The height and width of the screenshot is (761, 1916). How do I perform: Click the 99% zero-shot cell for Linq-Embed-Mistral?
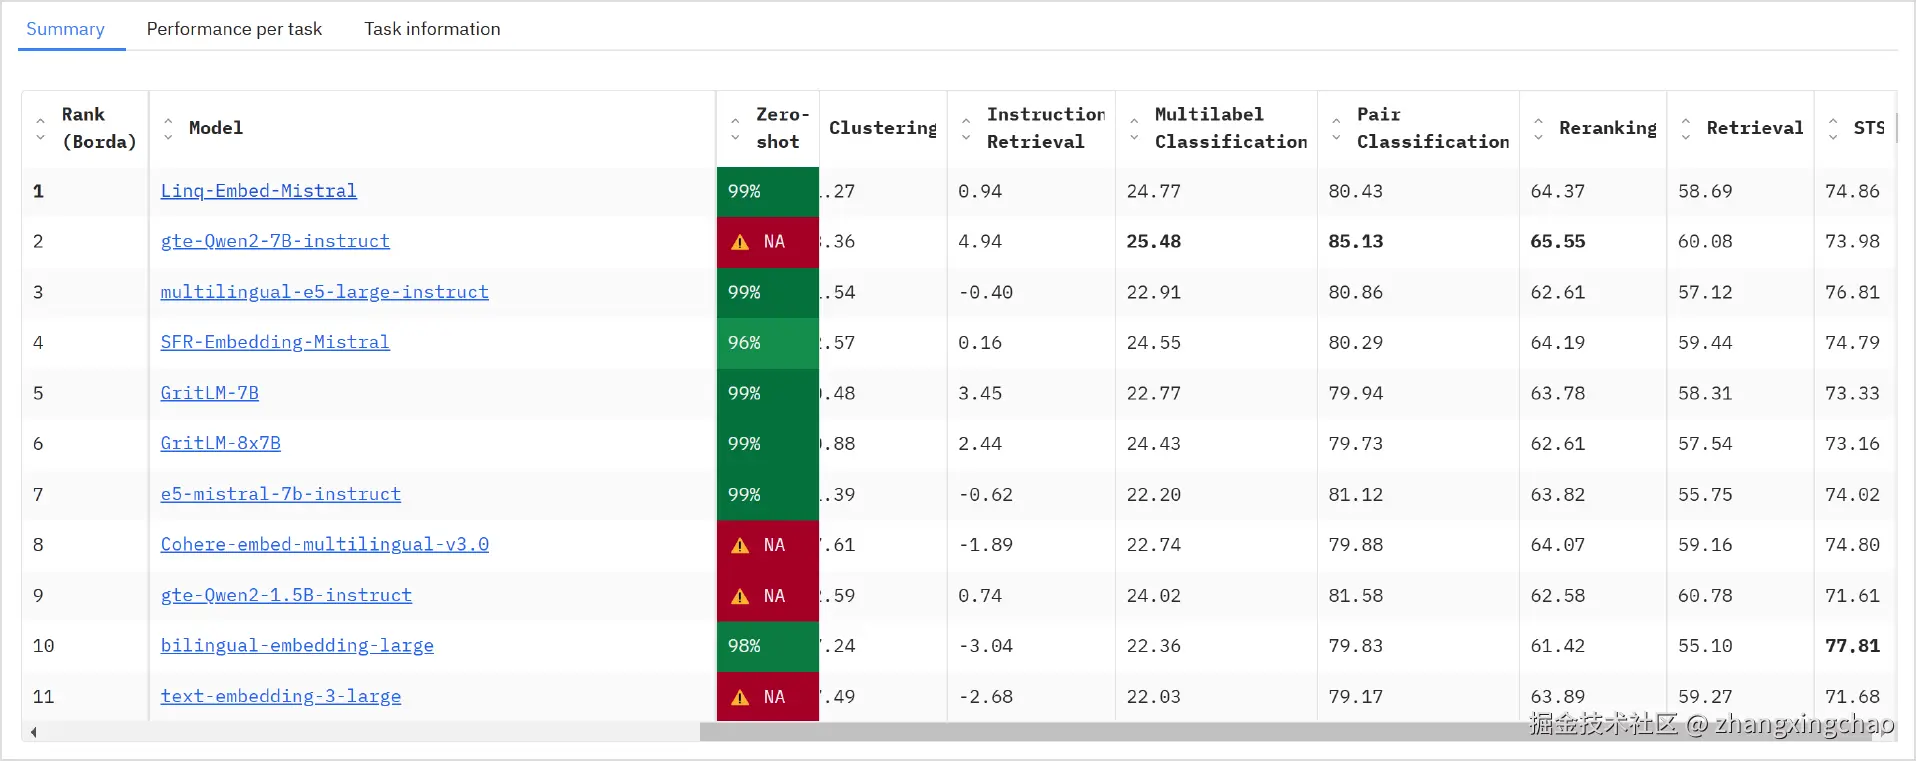[768, 191]
